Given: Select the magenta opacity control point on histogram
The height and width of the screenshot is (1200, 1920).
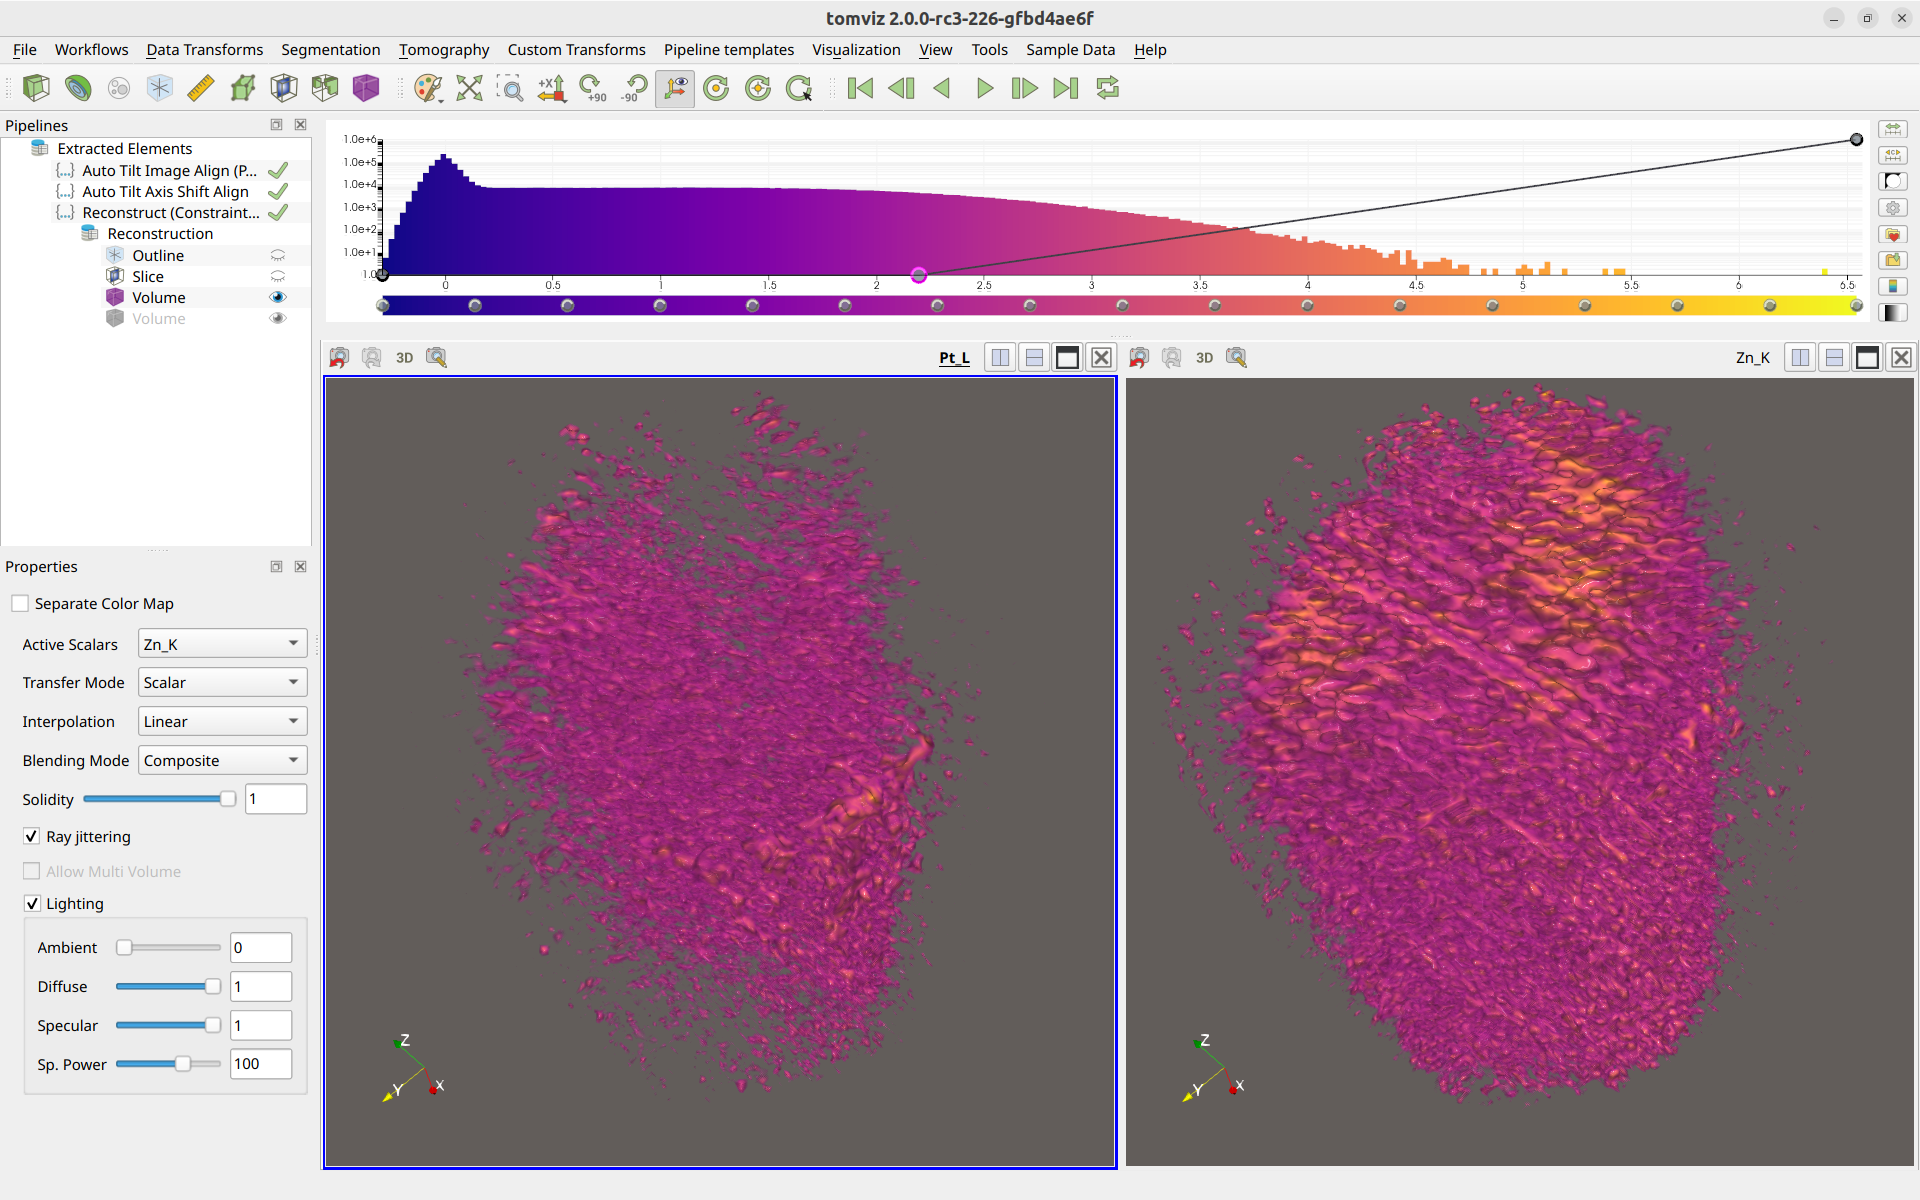Looking at the screenshot, I should click(919, 275).
